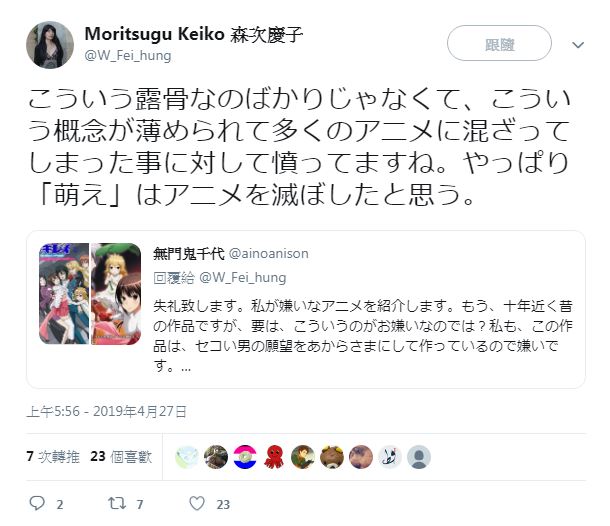Open the bear-face liker avatar
610x526 pixels.
(332, 457)
